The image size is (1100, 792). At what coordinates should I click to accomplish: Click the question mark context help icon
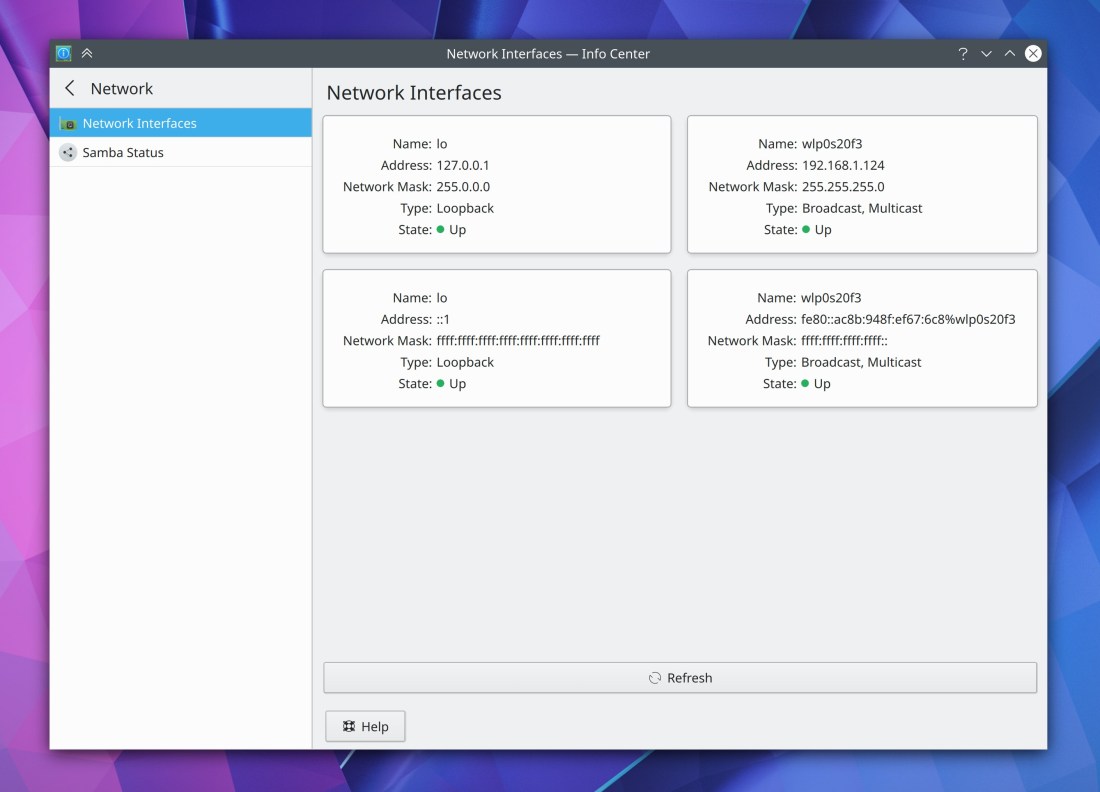(962, 54)
